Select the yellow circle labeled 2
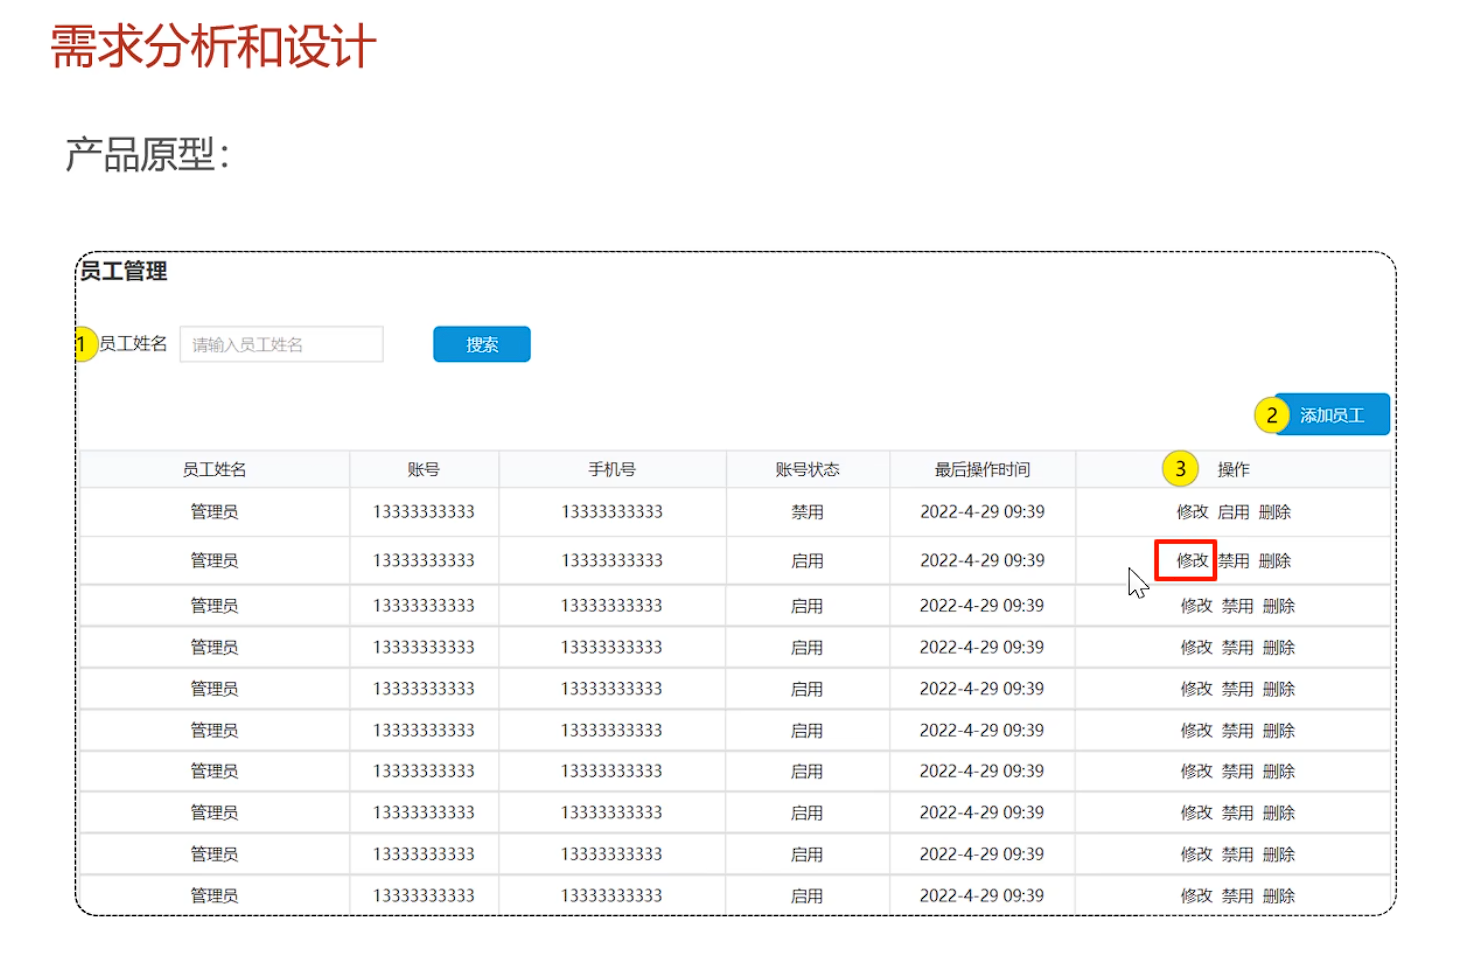The height and width of the screenshot is (964, 1460). point(1271,415)
